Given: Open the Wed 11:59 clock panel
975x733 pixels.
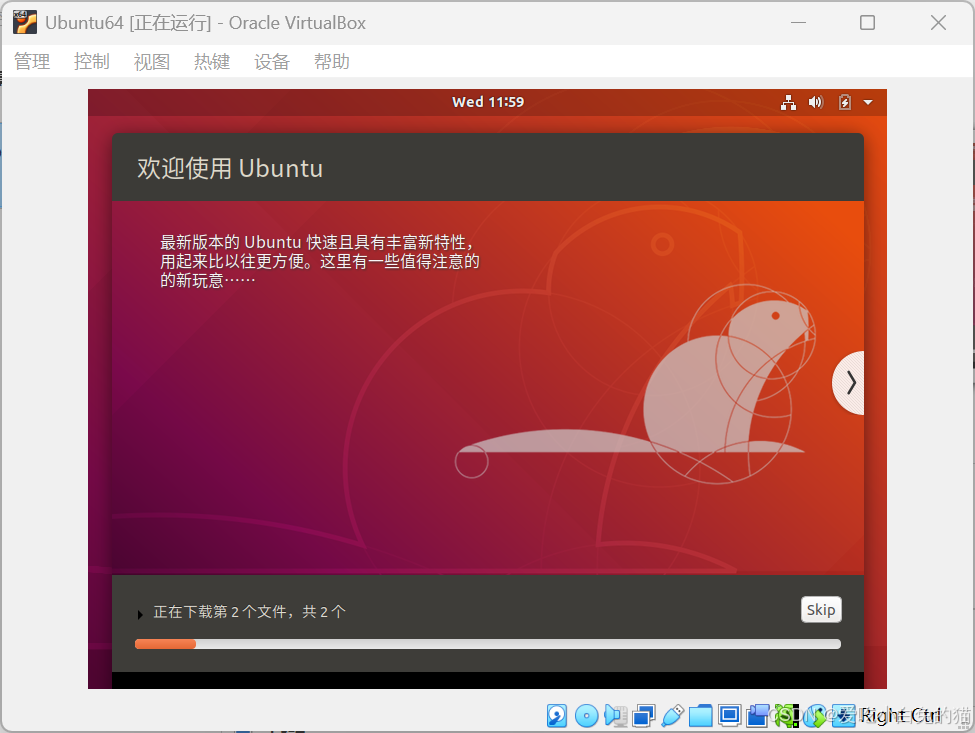Looking at the screenshot, I should 488,102.
